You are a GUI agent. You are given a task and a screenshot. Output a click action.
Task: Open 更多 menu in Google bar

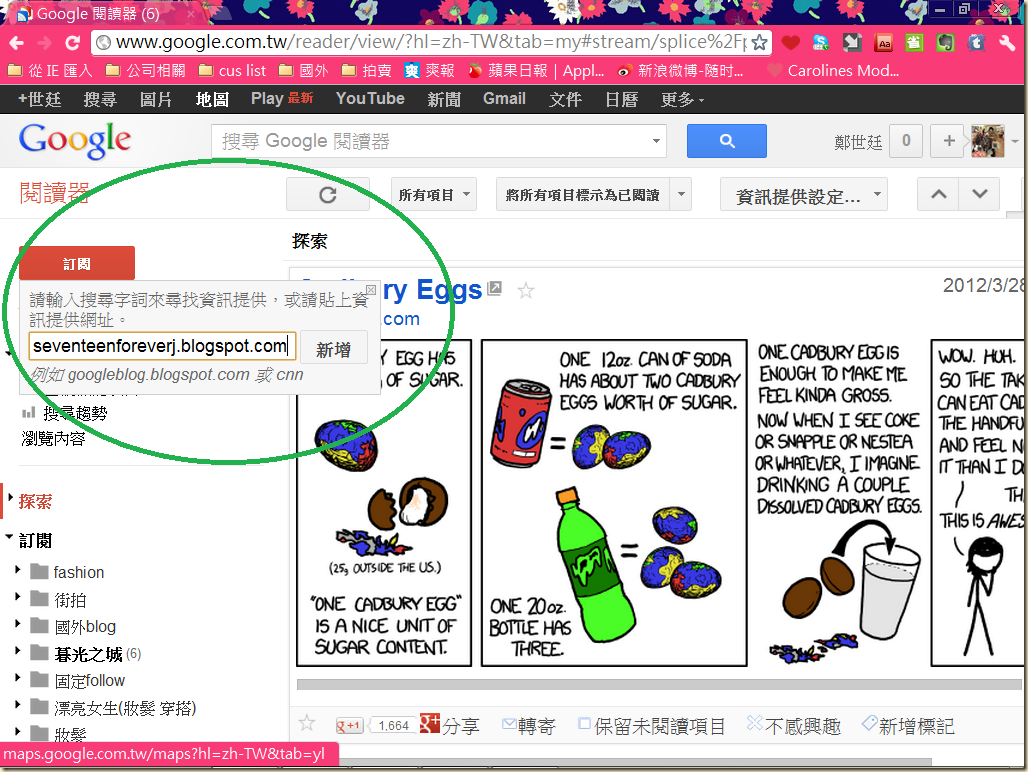682,100
